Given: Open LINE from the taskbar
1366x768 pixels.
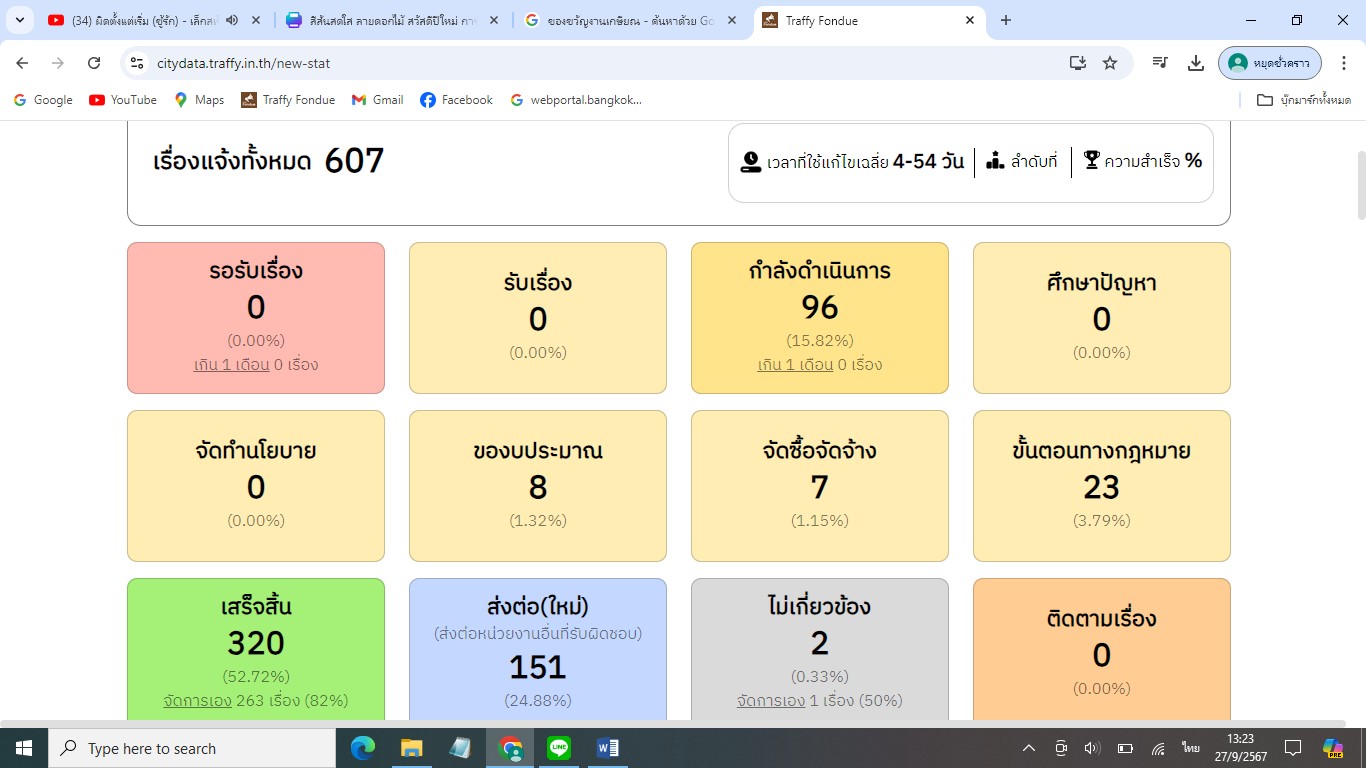Looking at the screenshot, I should tap(559, 748).
